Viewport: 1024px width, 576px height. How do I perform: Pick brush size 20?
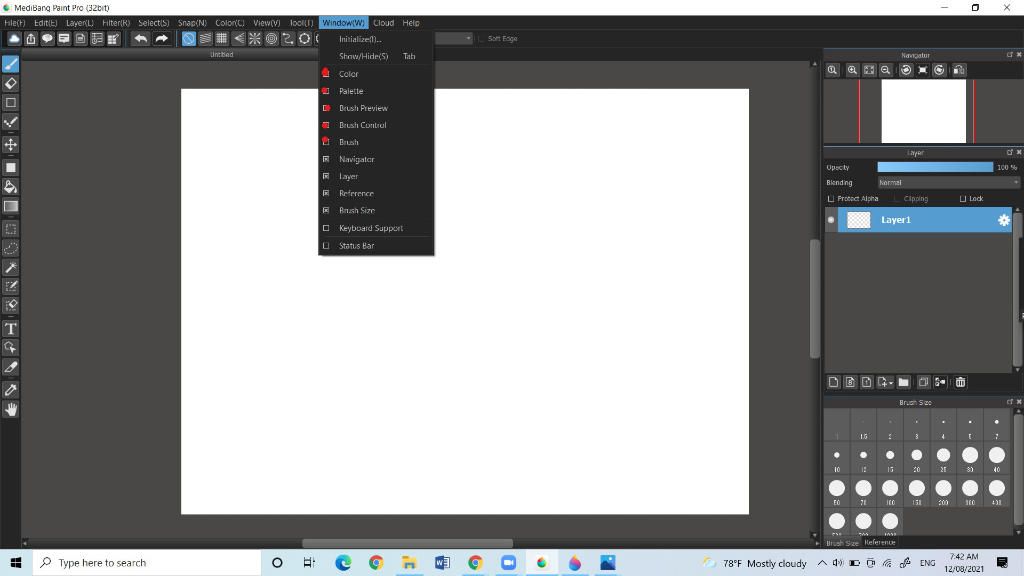[x=917, y=458]
